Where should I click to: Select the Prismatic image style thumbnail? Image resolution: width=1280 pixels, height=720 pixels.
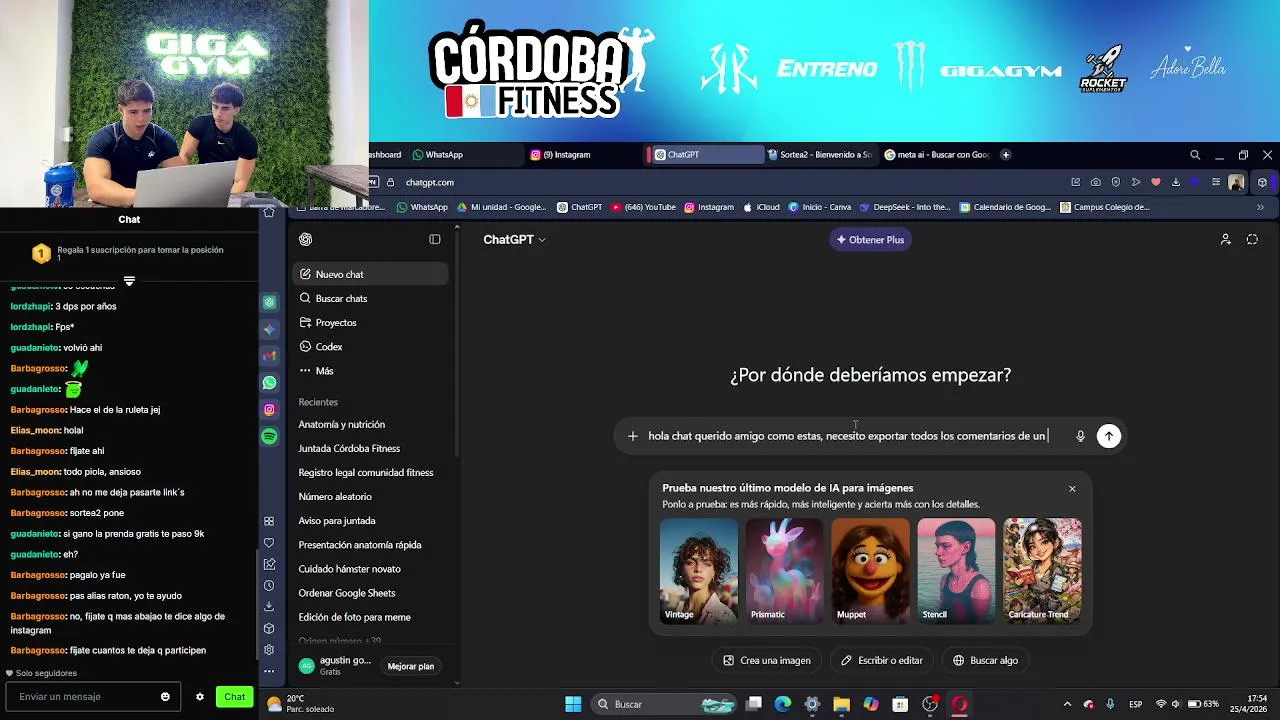pos(785,570)
